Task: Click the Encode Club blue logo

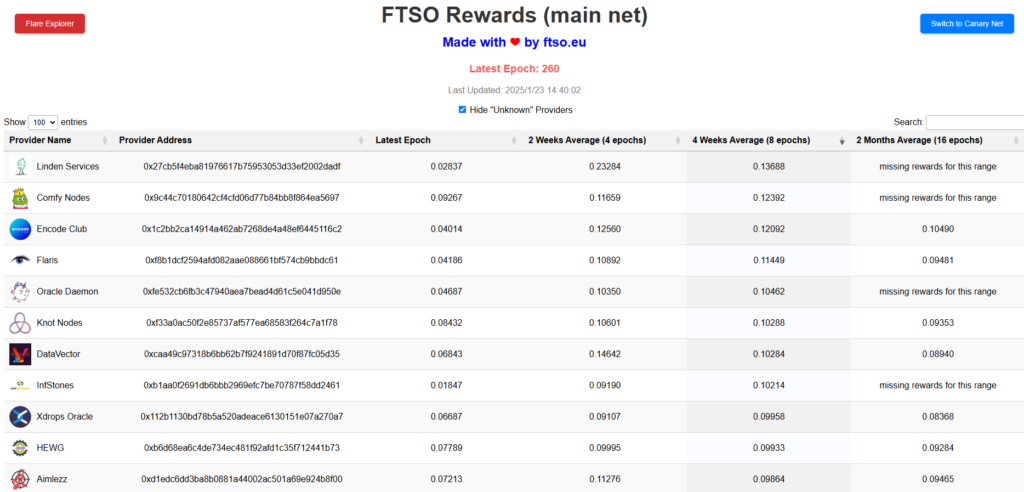Action: pyautogui.click(x=20, y=229)
